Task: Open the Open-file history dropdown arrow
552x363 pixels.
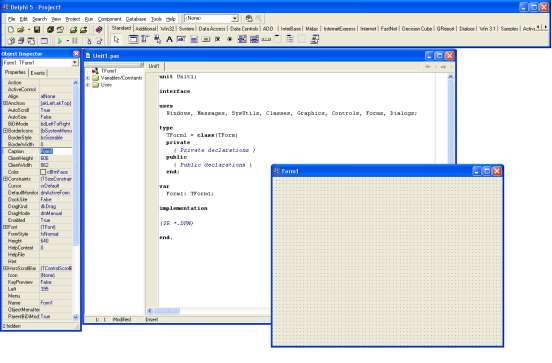Action: [x=28, y=30]
